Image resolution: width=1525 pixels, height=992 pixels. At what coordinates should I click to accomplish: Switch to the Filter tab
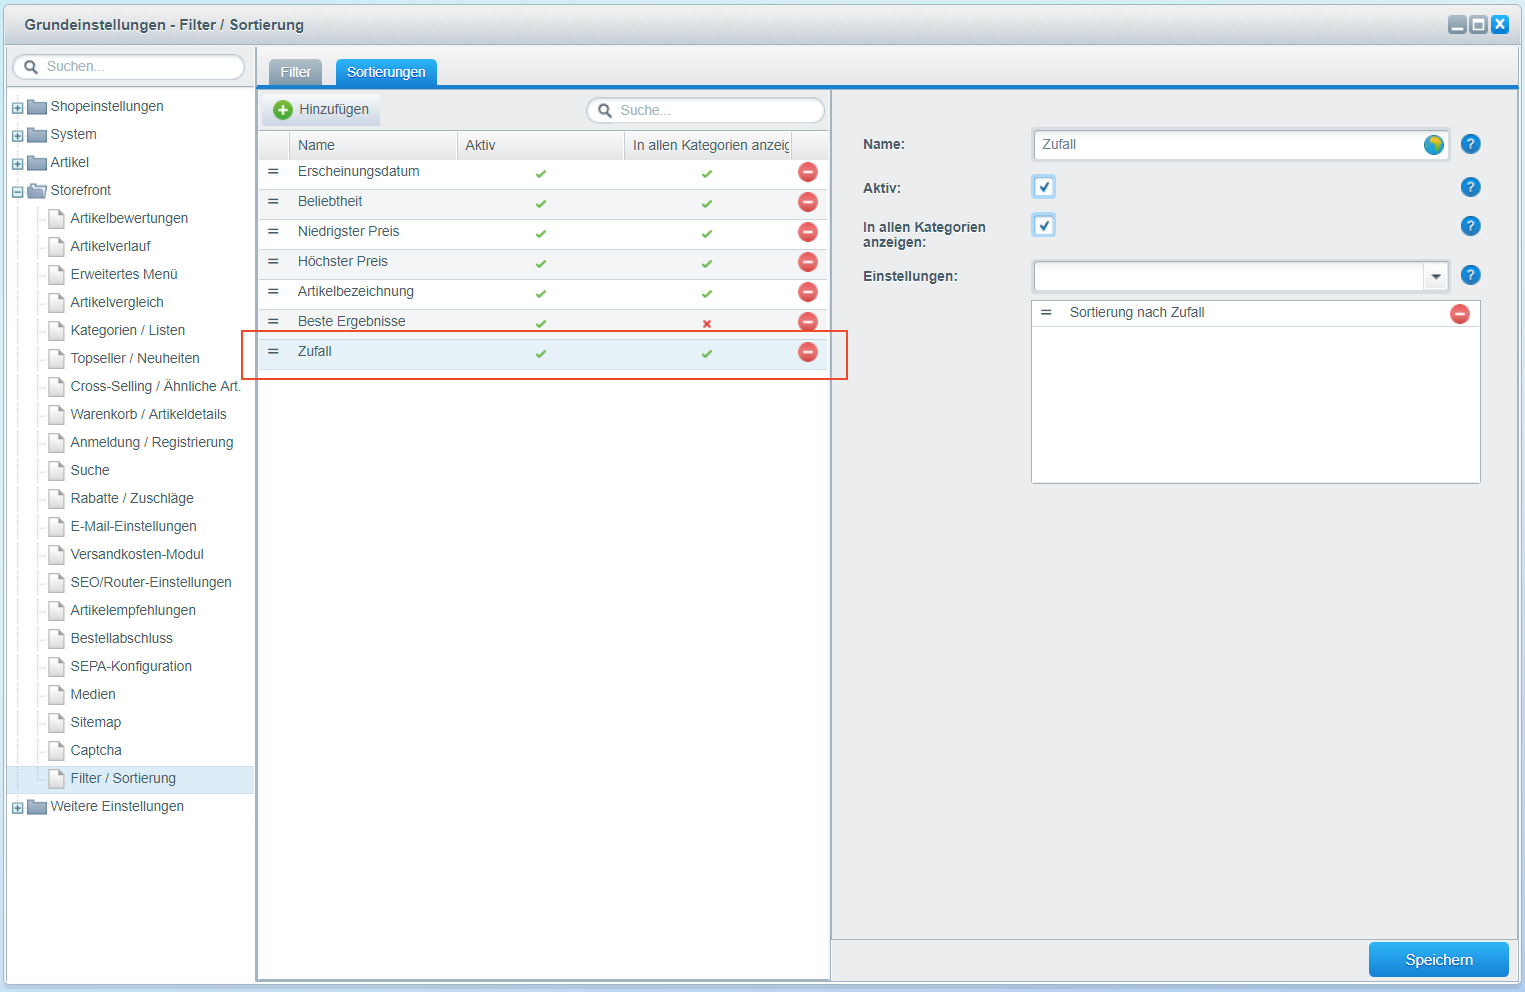(295, 72)
